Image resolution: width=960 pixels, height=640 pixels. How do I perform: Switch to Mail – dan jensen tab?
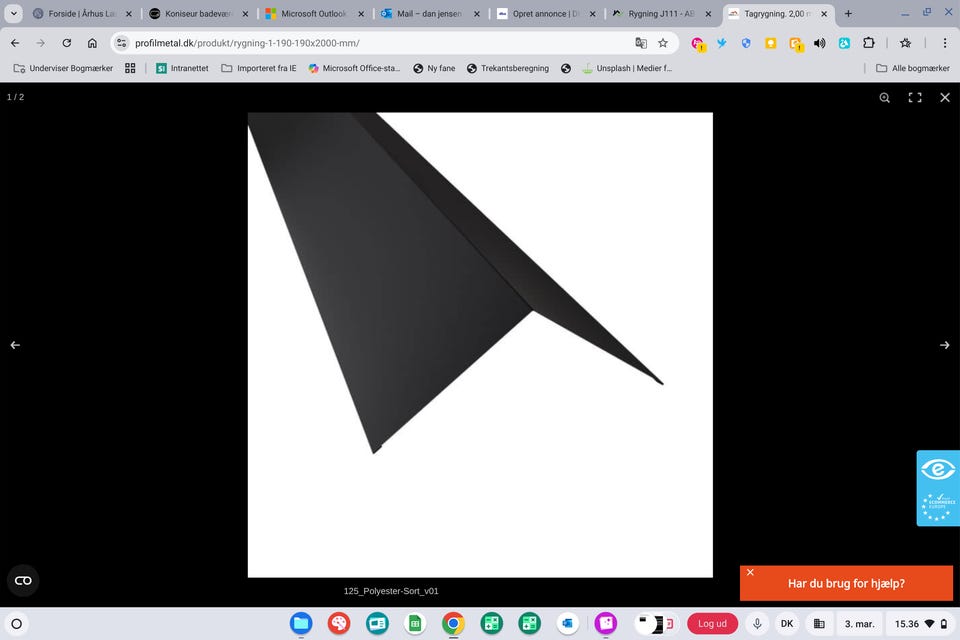click(430, 13)
